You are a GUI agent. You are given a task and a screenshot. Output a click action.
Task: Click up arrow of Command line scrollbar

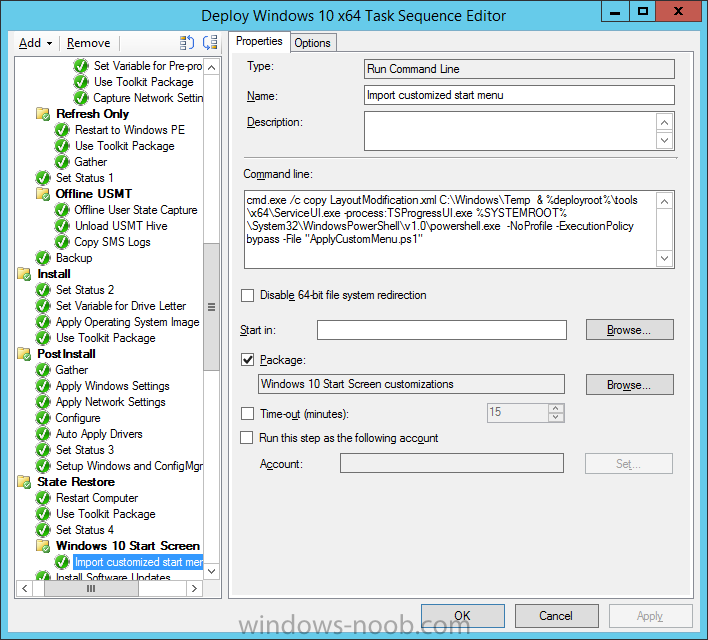coord(664,201)
